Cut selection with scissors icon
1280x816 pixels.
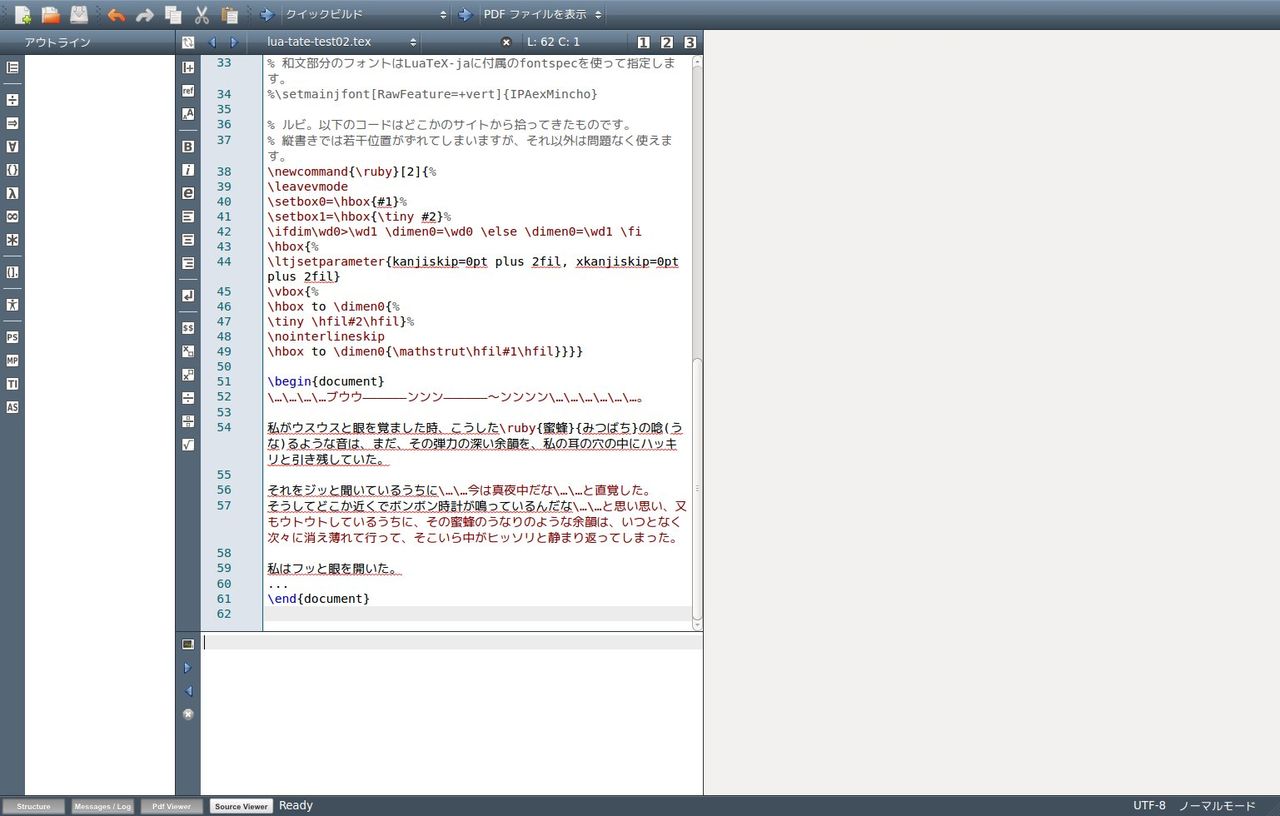(201, 15)
